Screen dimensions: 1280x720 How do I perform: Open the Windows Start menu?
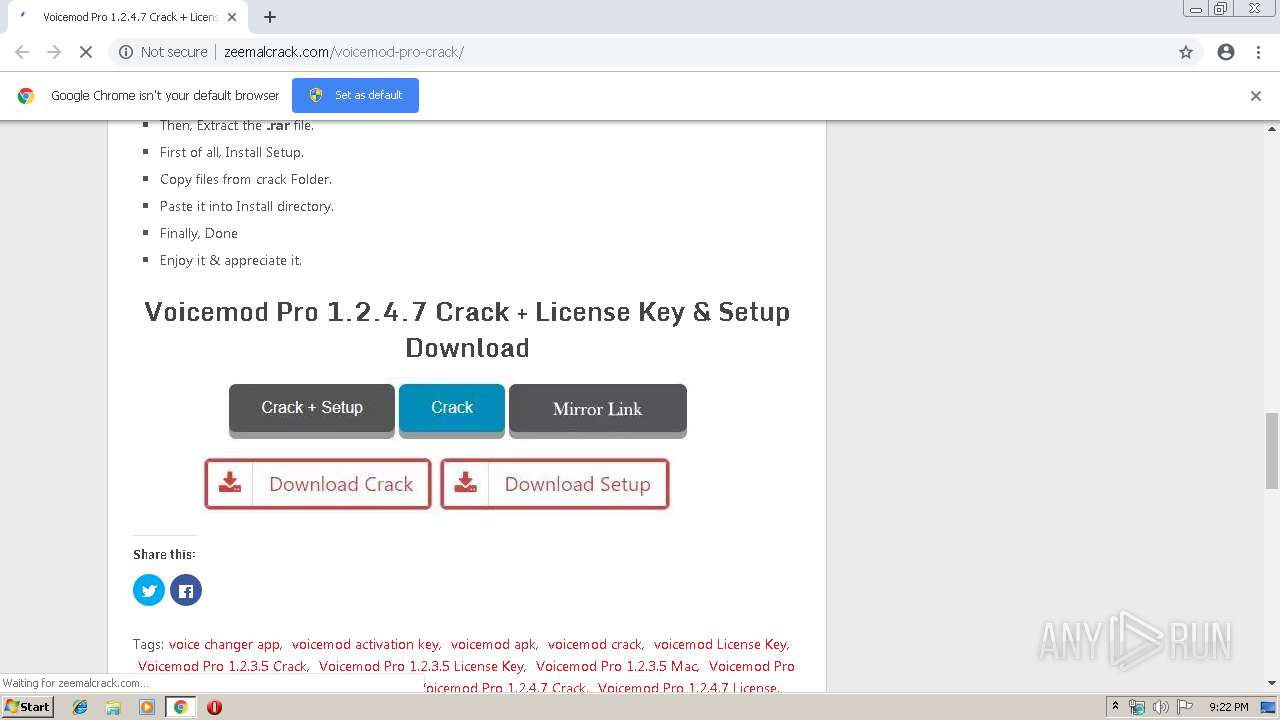point(28,707)
